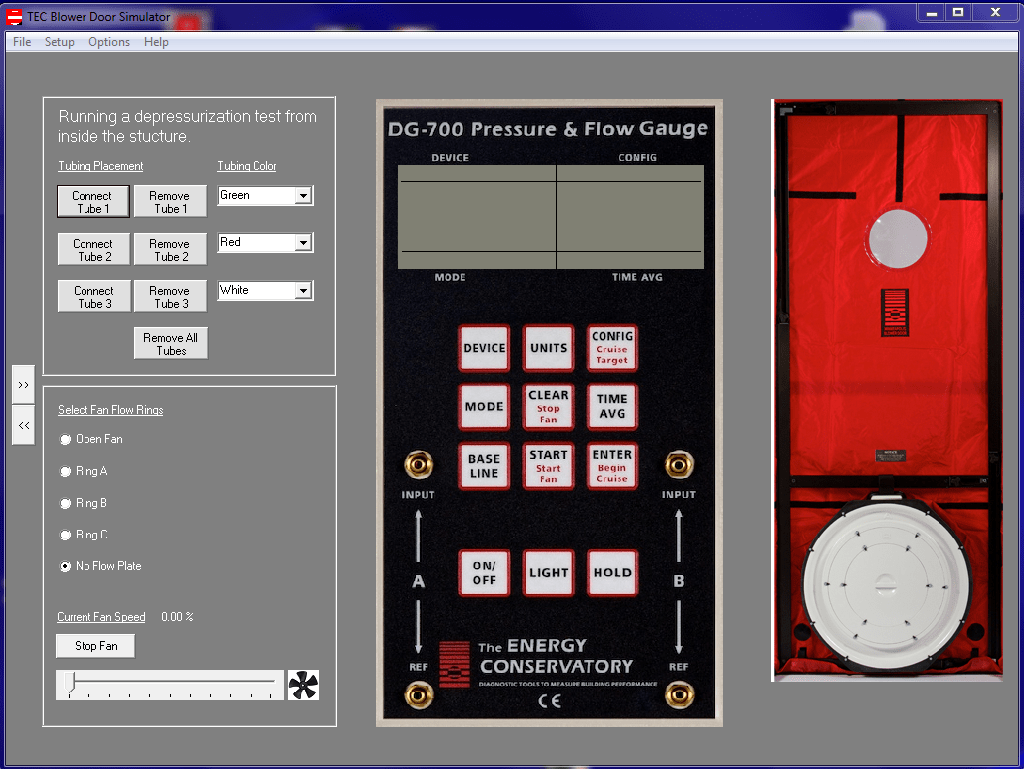Click the fan blade icon beside slider

pyautogui.click(x=303, y=685)
